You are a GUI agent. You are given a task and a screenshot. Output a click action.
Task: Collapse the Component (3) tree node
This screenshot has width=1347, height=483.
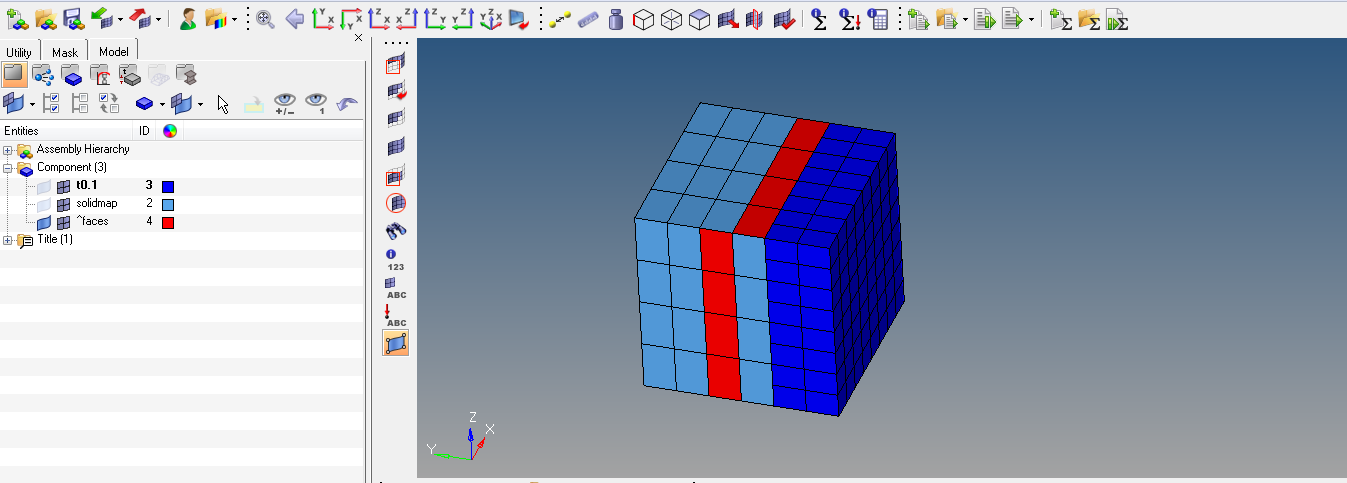coord(8,168)
